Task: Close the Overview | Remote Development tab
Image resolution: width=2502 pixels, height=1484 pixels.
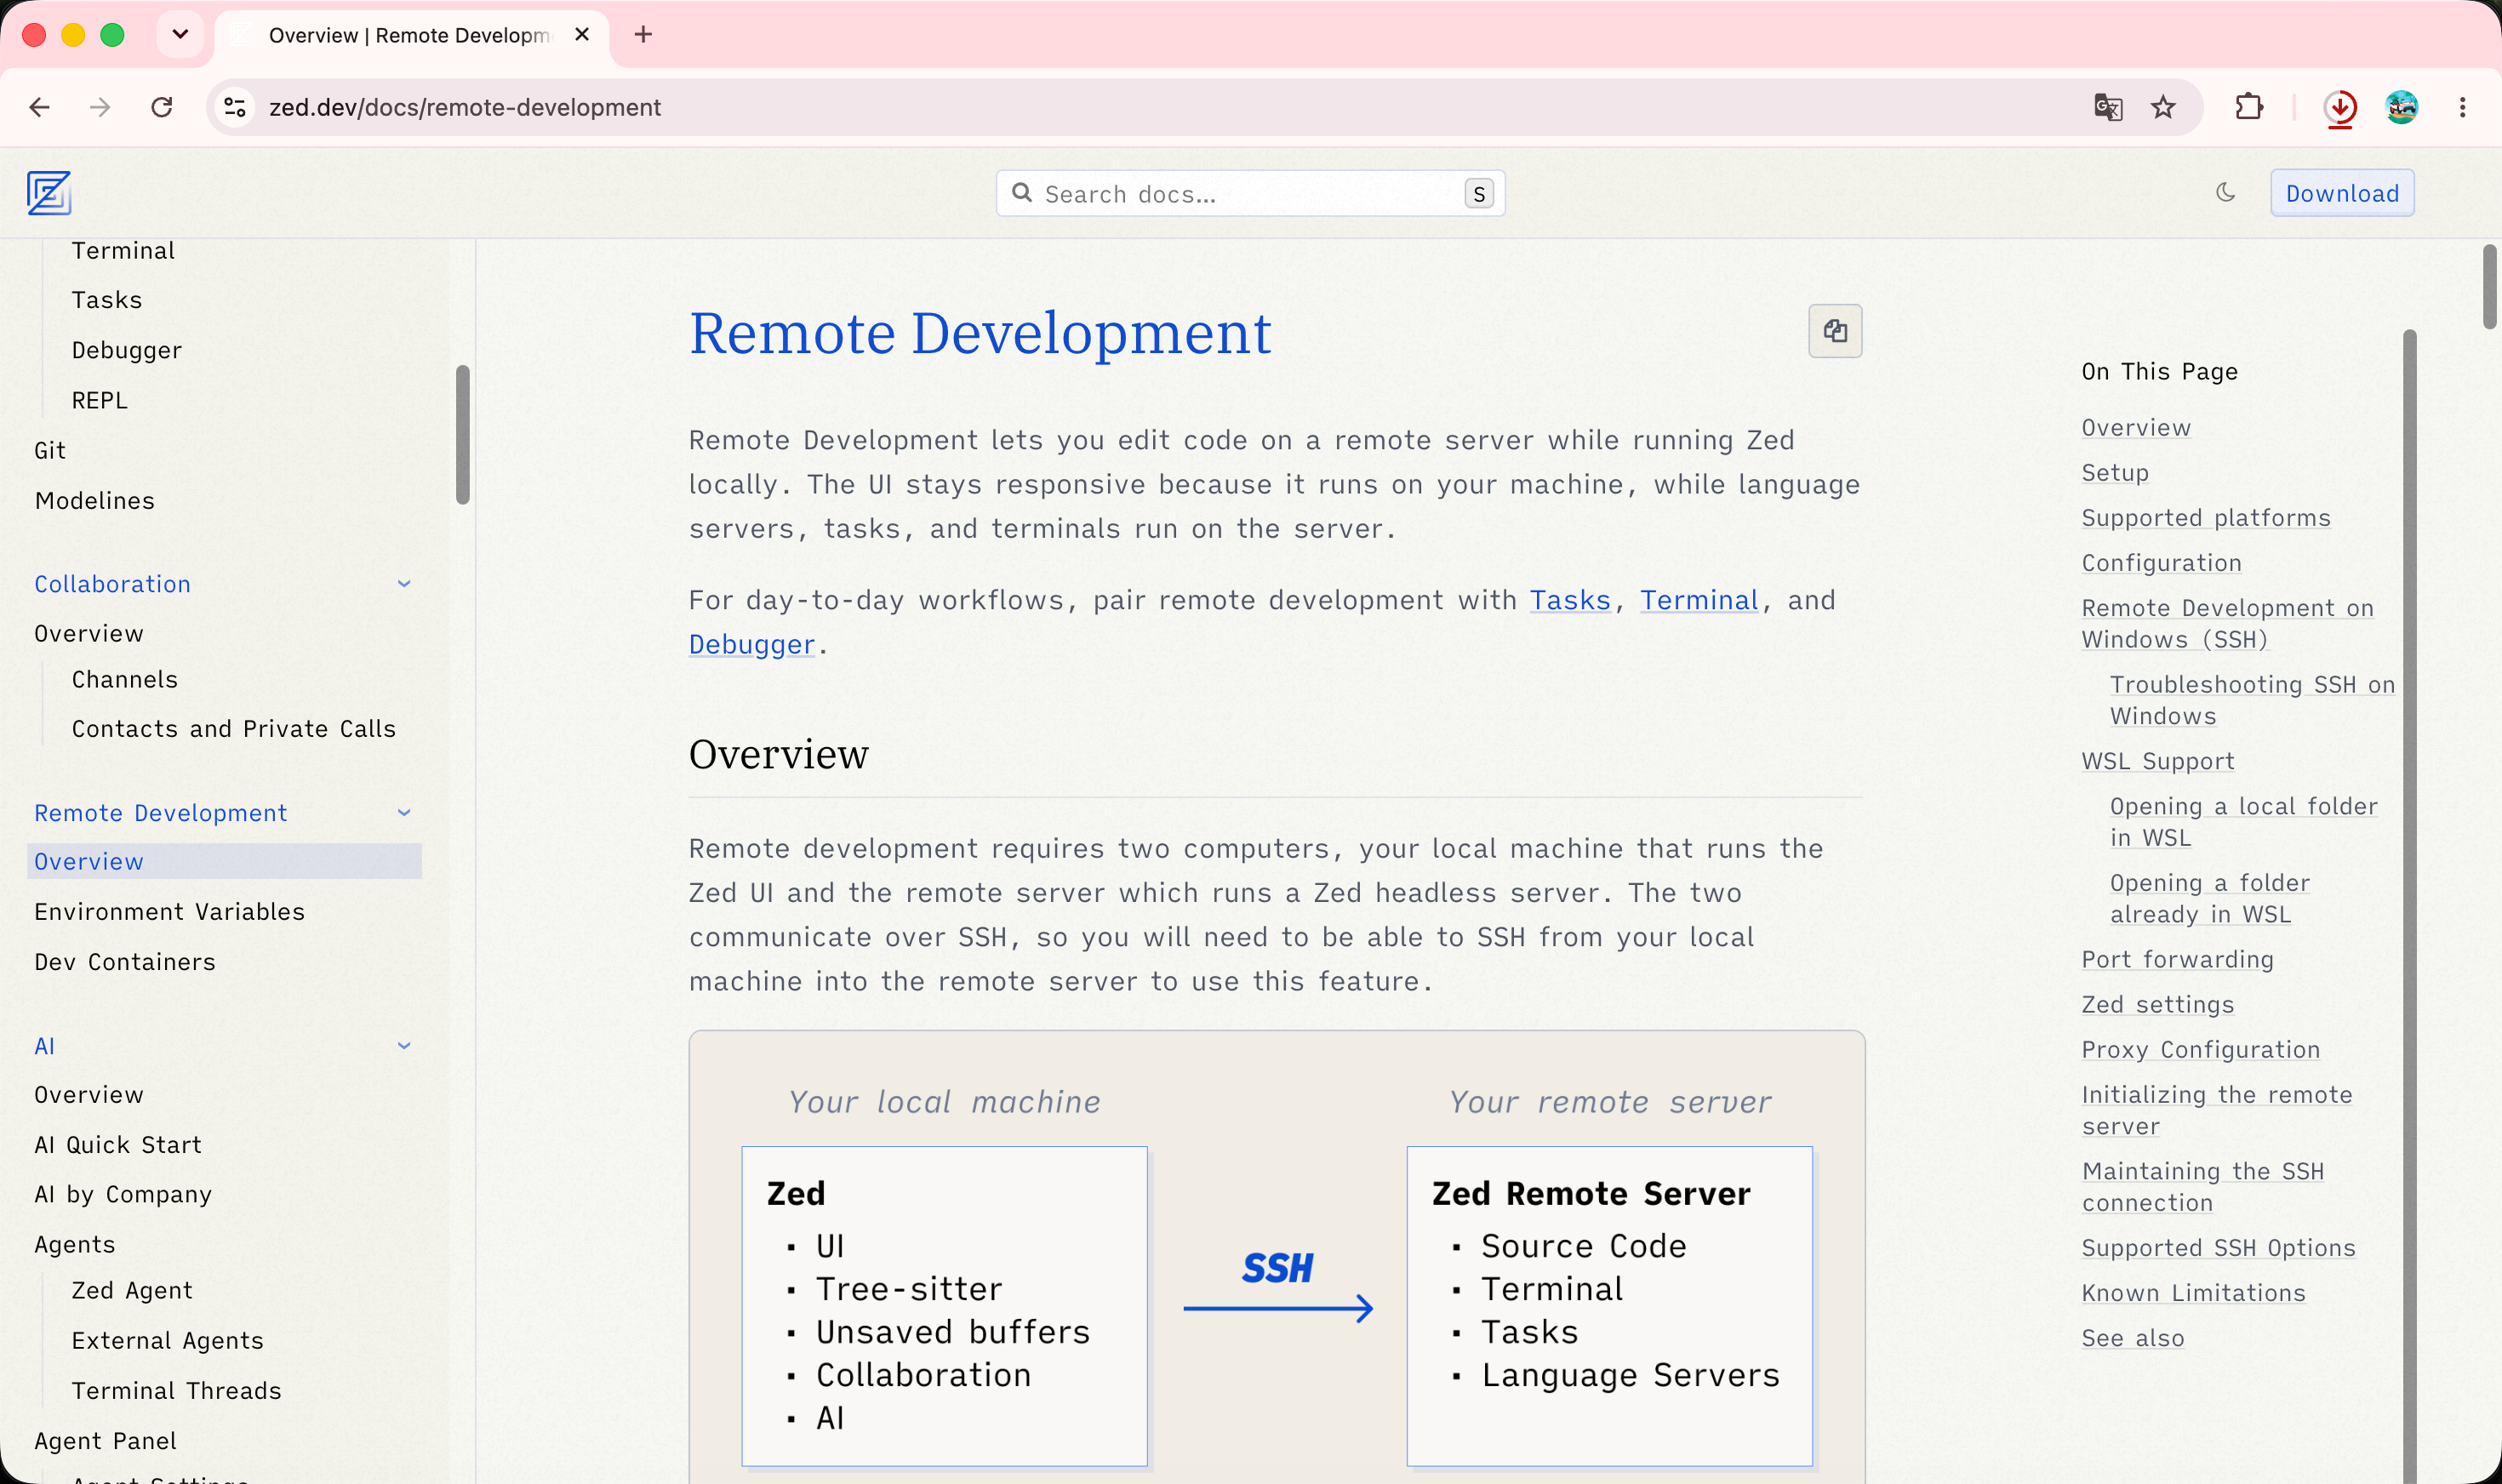Action: point(582,35)
